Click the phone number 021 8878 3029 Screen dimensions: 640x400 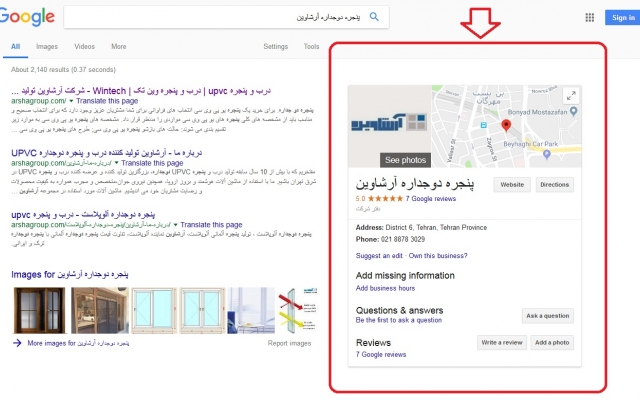tap(403, 239)
